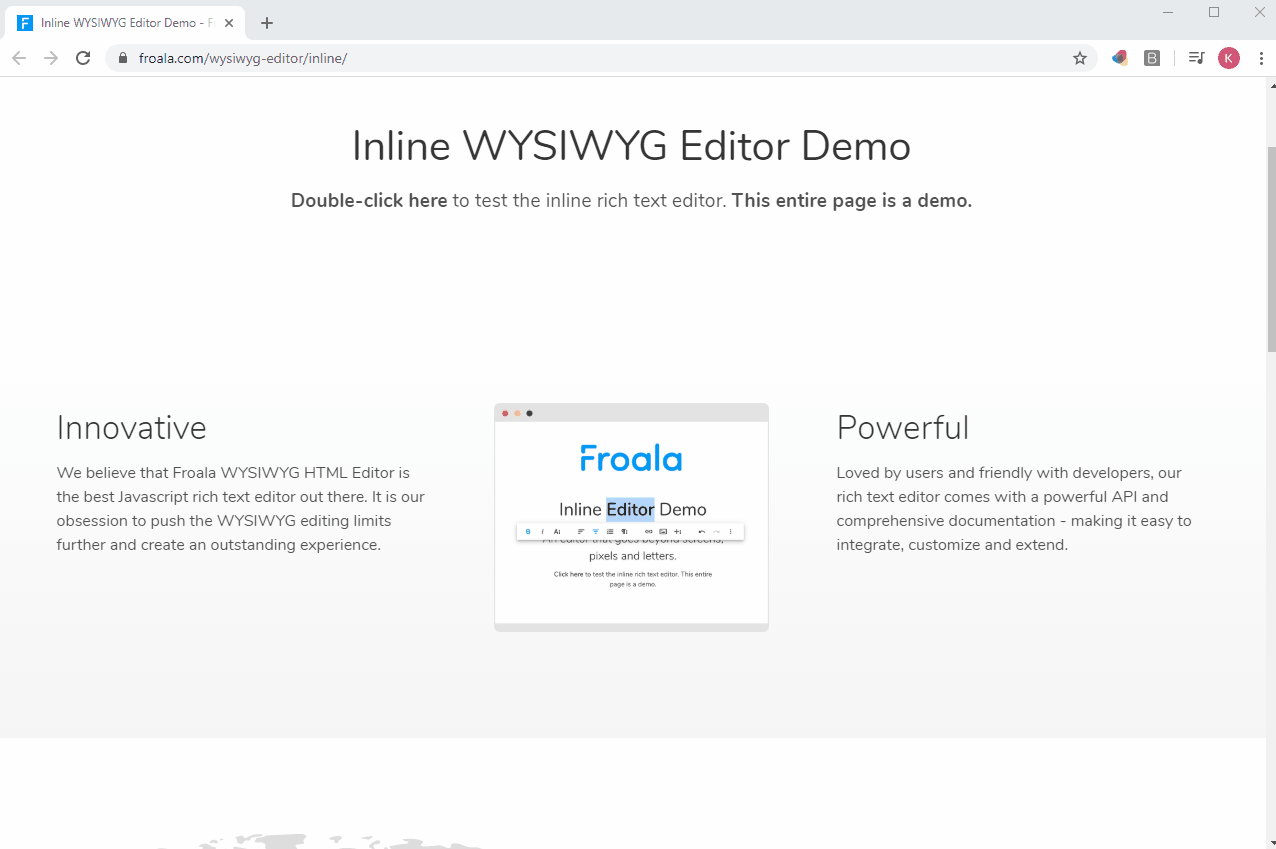Reload the page with the refresh button
Screen dimensions: 1276x849
(83, 58)
